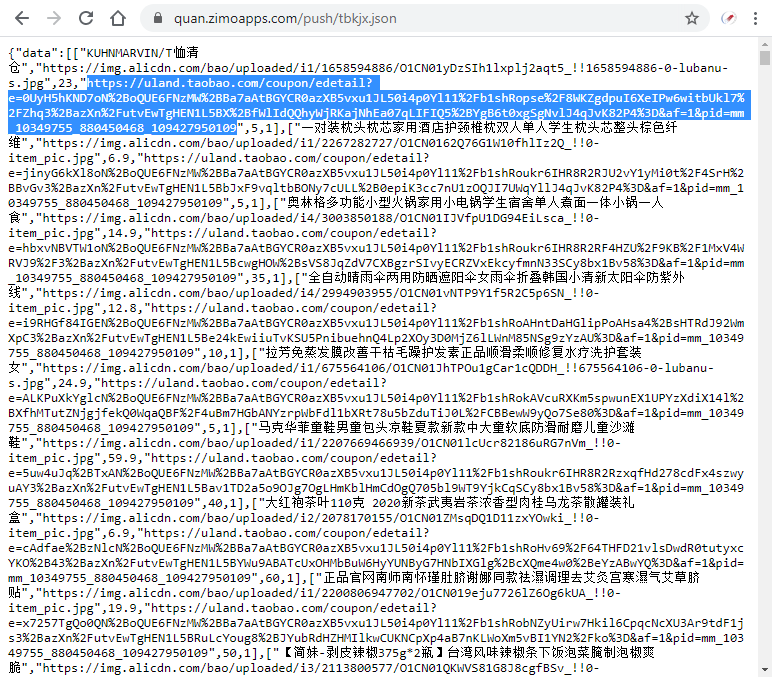Viewport: 772px width, 677px height.
Task: Click image URL containing 2078170155
Action: tap(304, 526)
